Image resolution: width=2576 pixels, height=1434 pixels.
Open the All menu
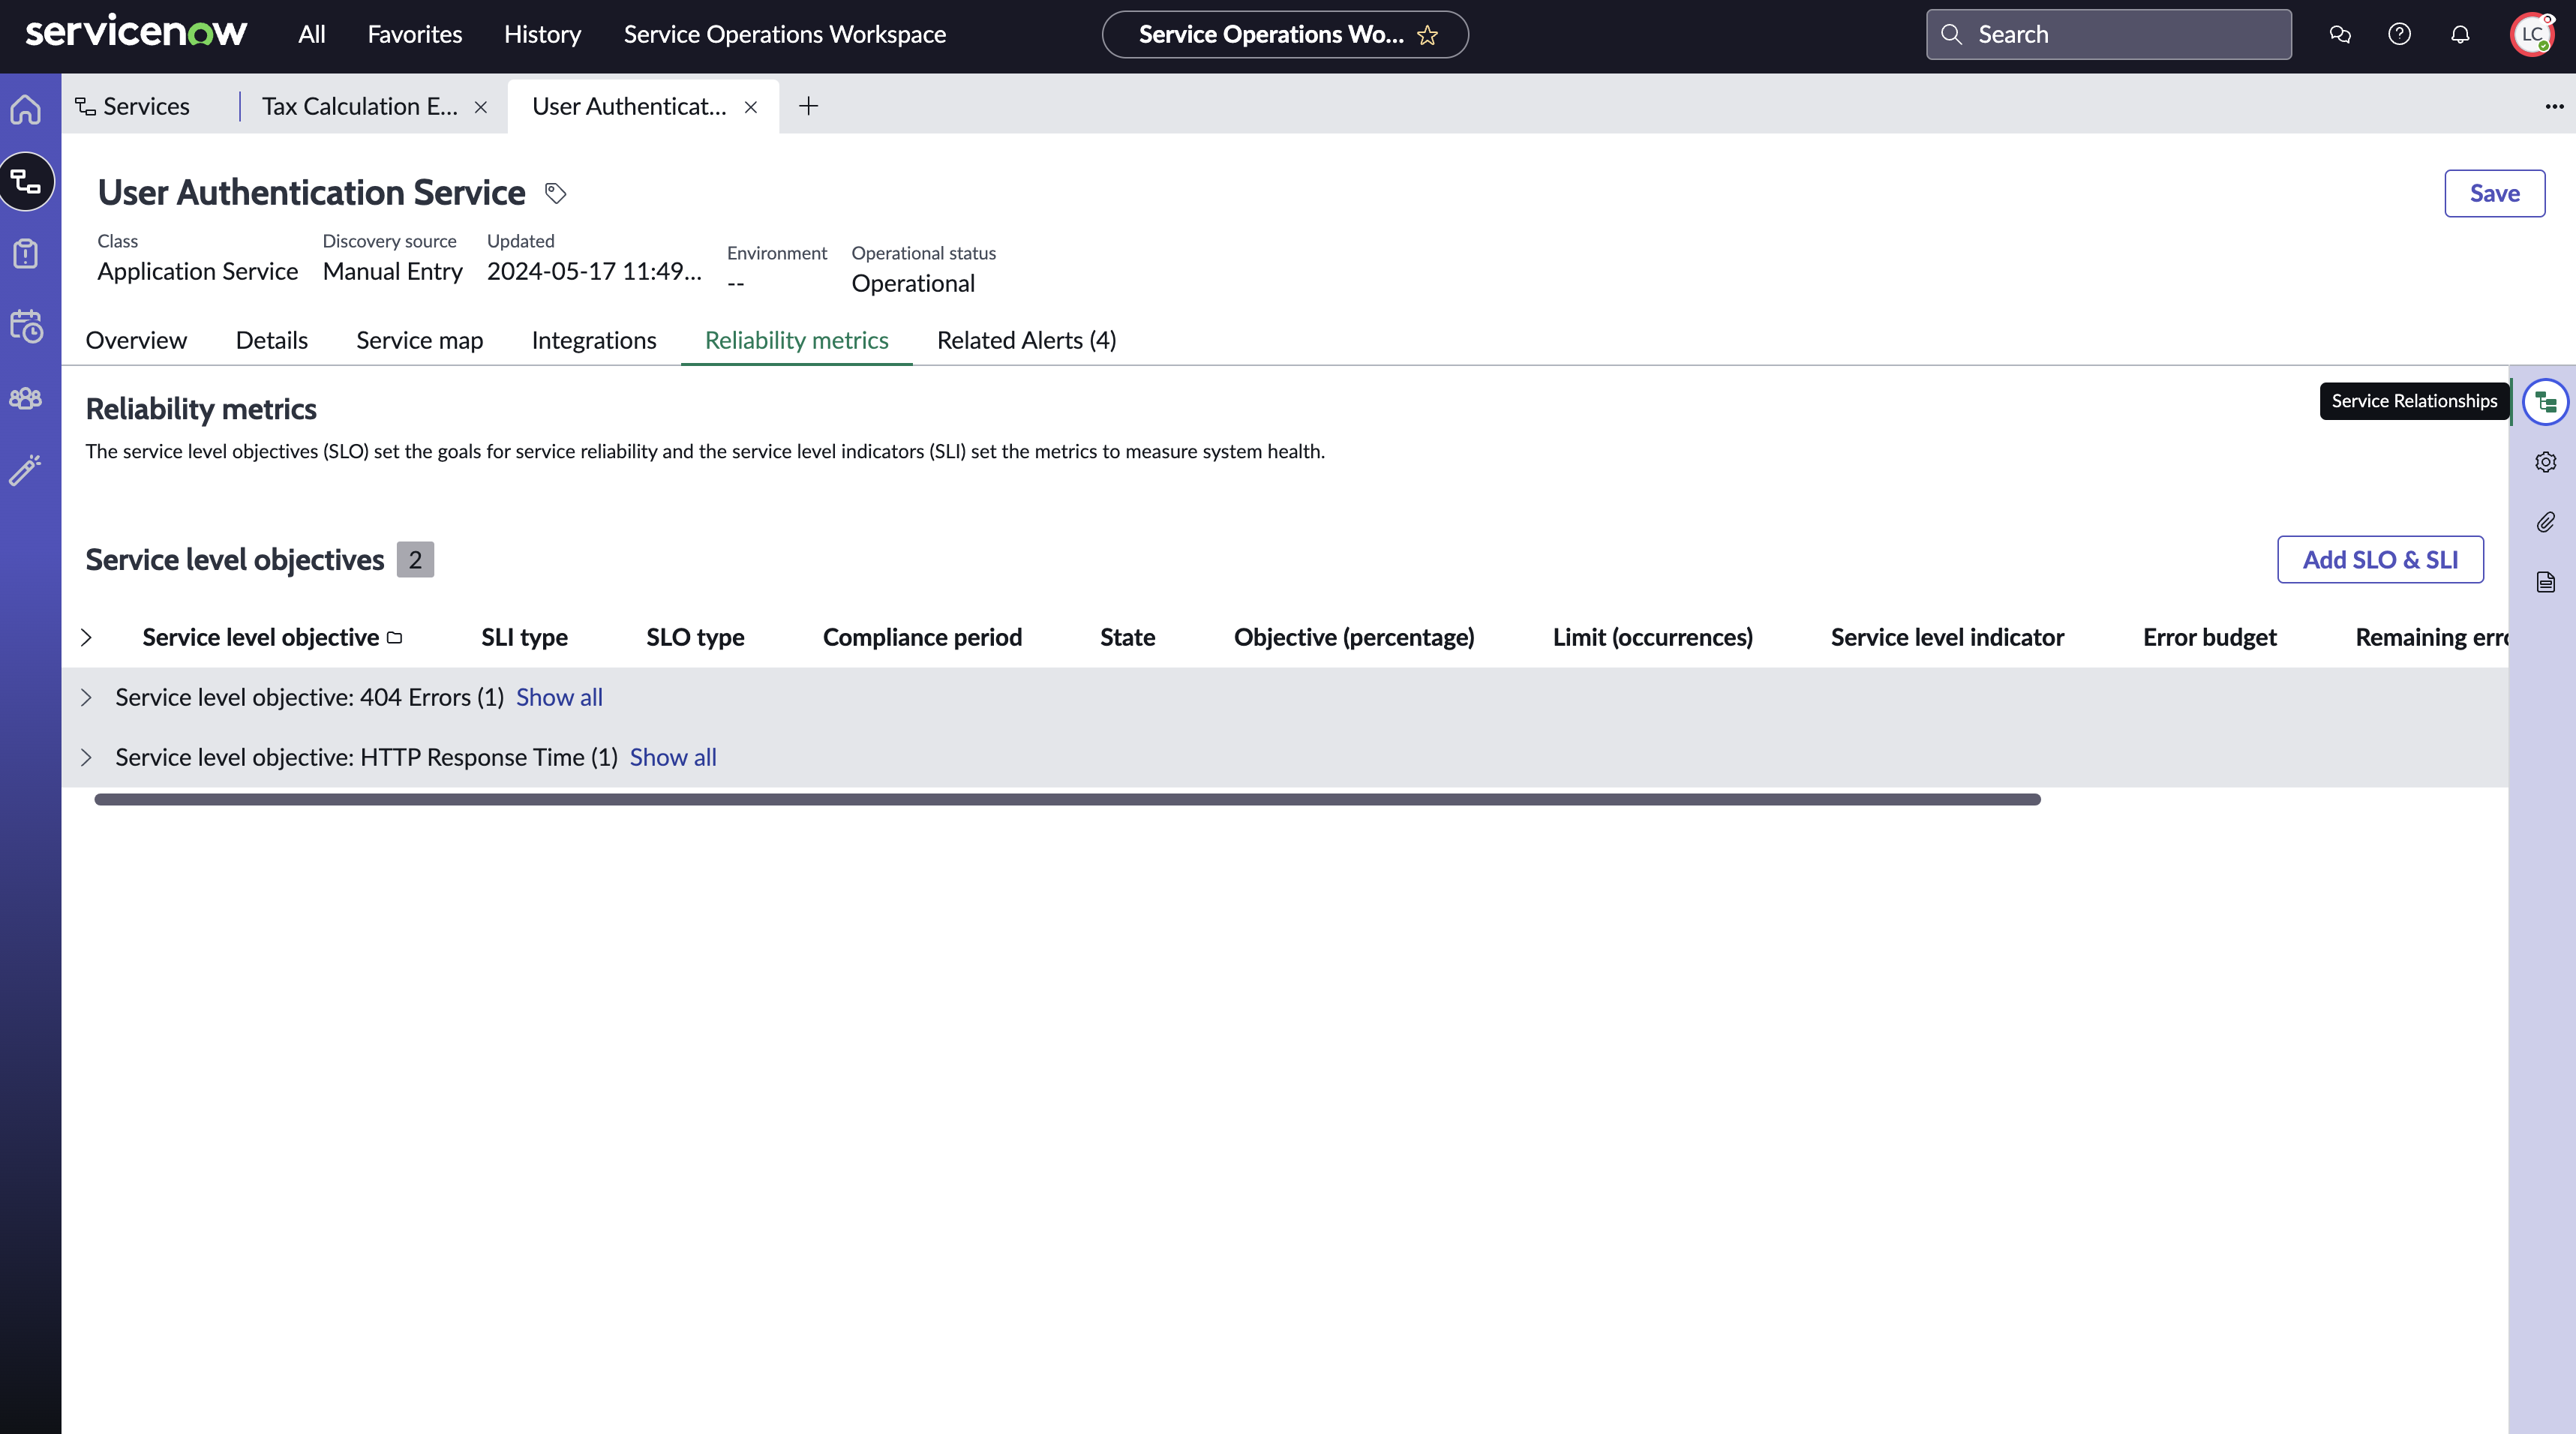[x=312, y=35]
